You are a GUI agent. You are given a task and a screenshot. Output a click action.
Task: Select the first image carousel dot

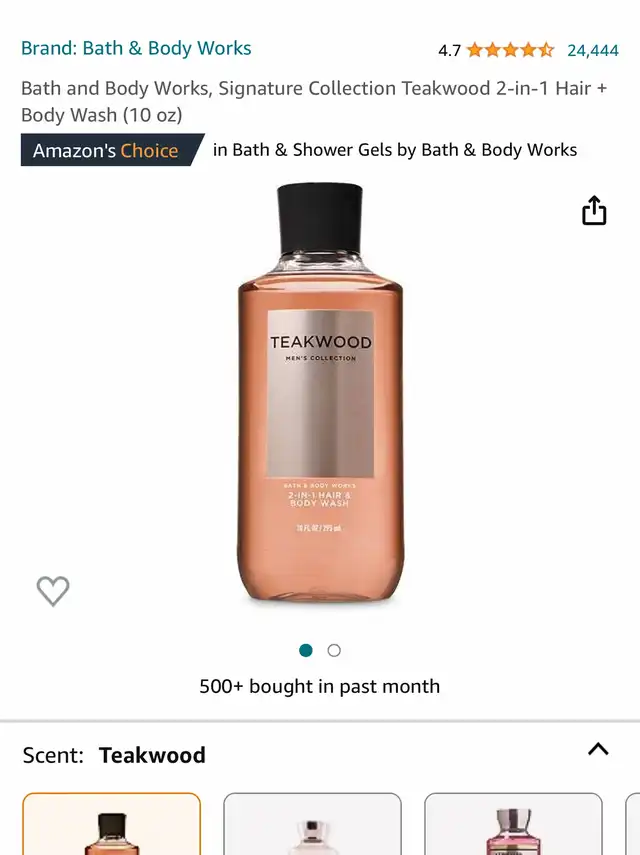[x=306, y=650]
